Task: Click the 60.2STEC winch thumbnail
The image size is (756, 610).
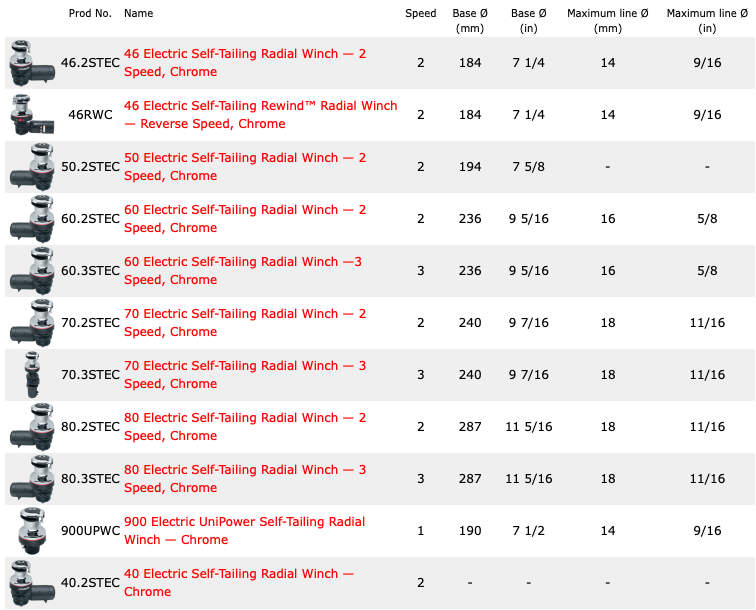Action: tap(30, 218)
